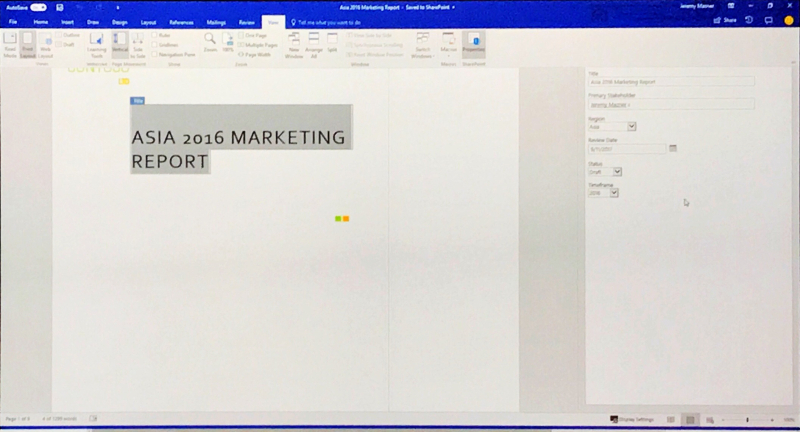Switch to Draft view
The width and height of the screenshot is (800, 432).
65,45
